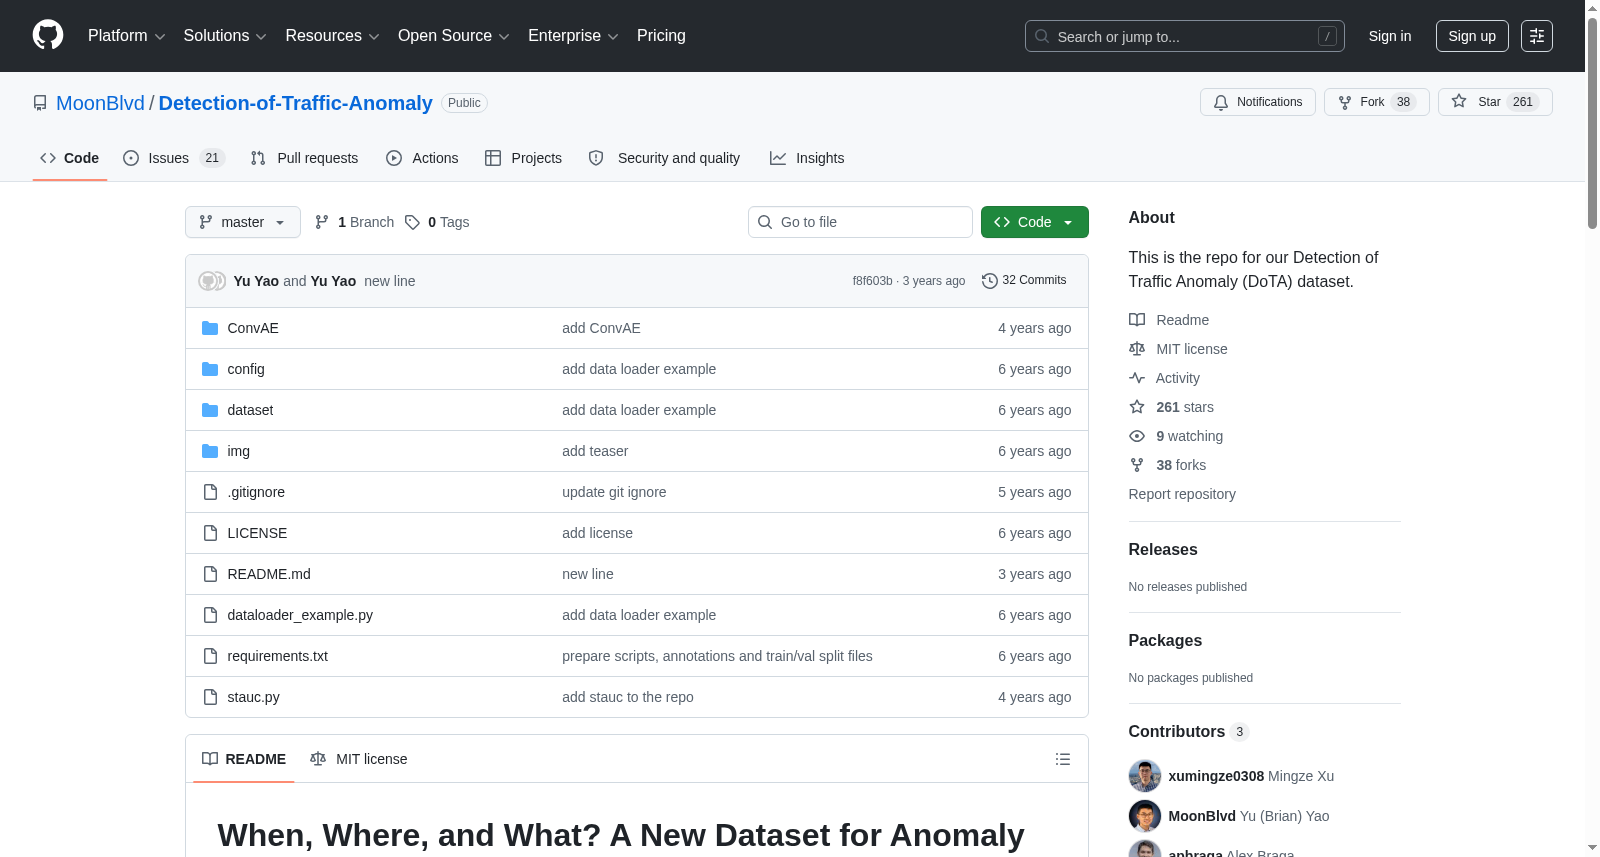Click the repository icon beside MoonBlvd
Screen dimensions: 1600x857
click(x=40, y=103)
